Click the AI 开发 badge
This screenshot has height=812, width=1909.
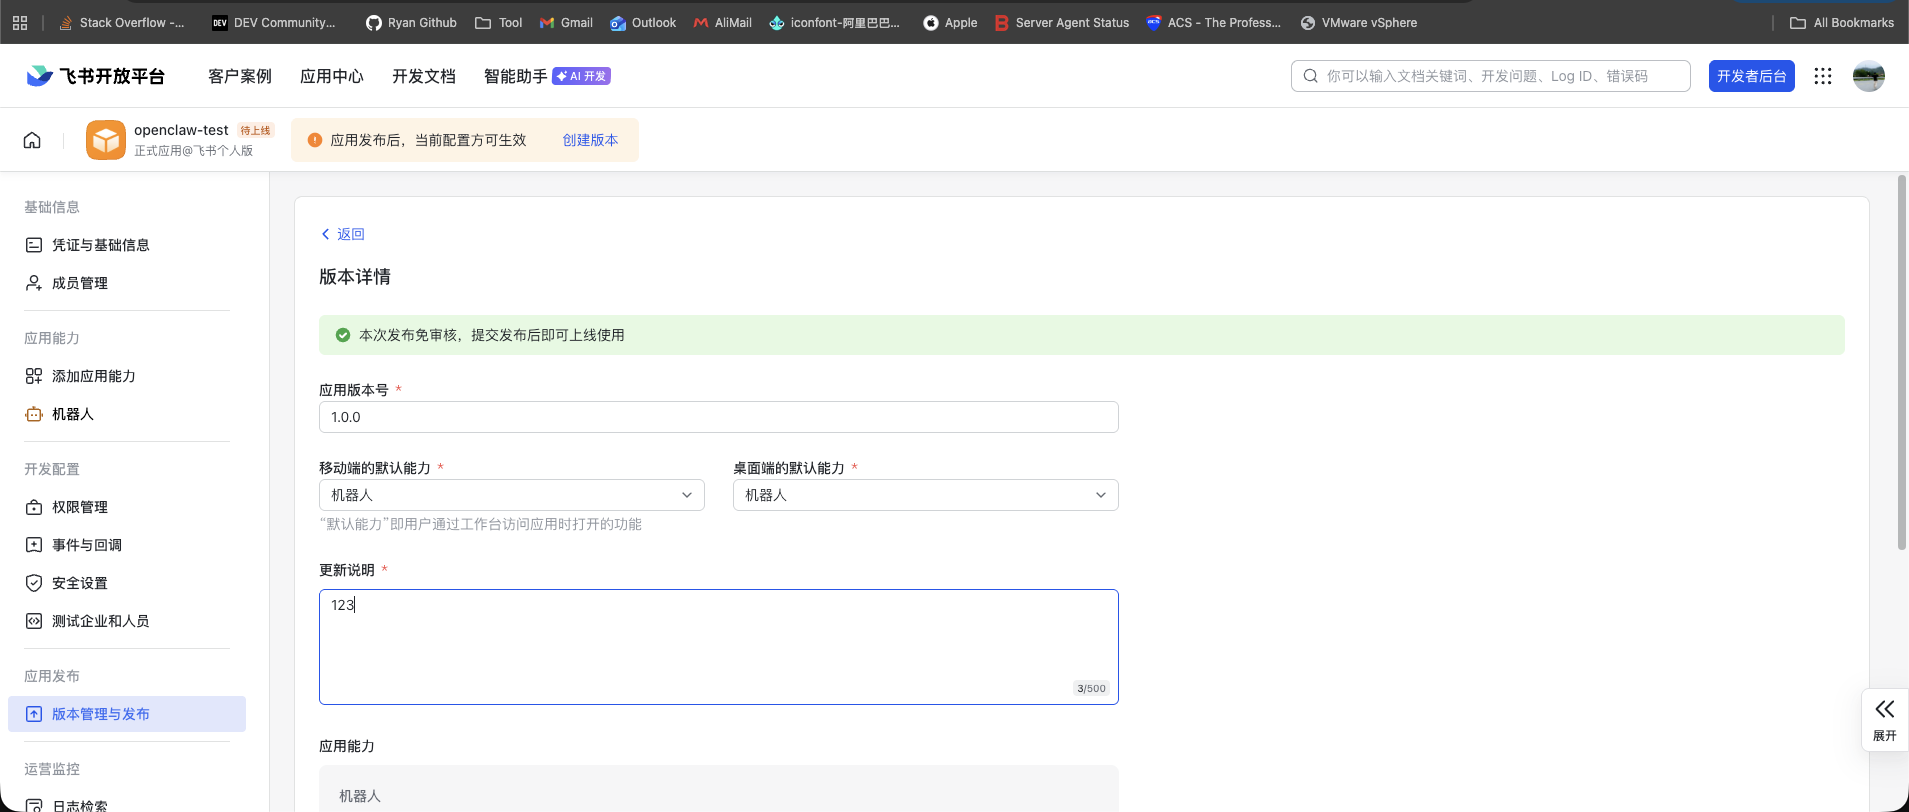tap(582, 76)
